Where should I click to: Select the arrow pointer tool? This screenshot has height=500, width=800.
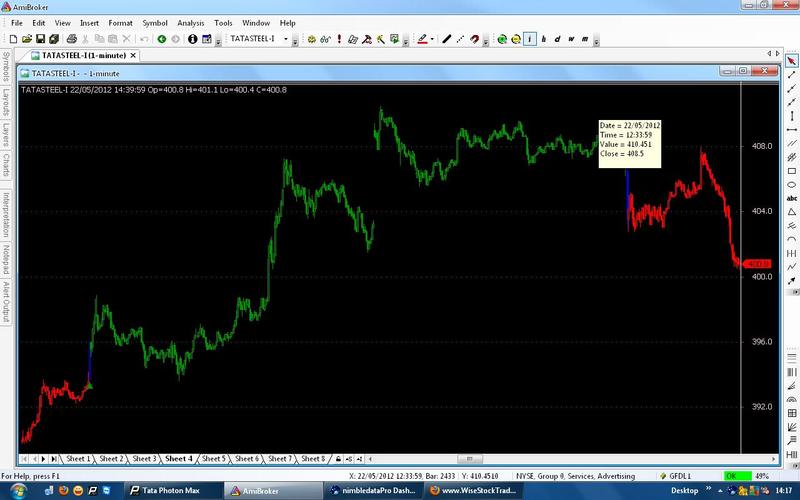[x=791, y=61]
